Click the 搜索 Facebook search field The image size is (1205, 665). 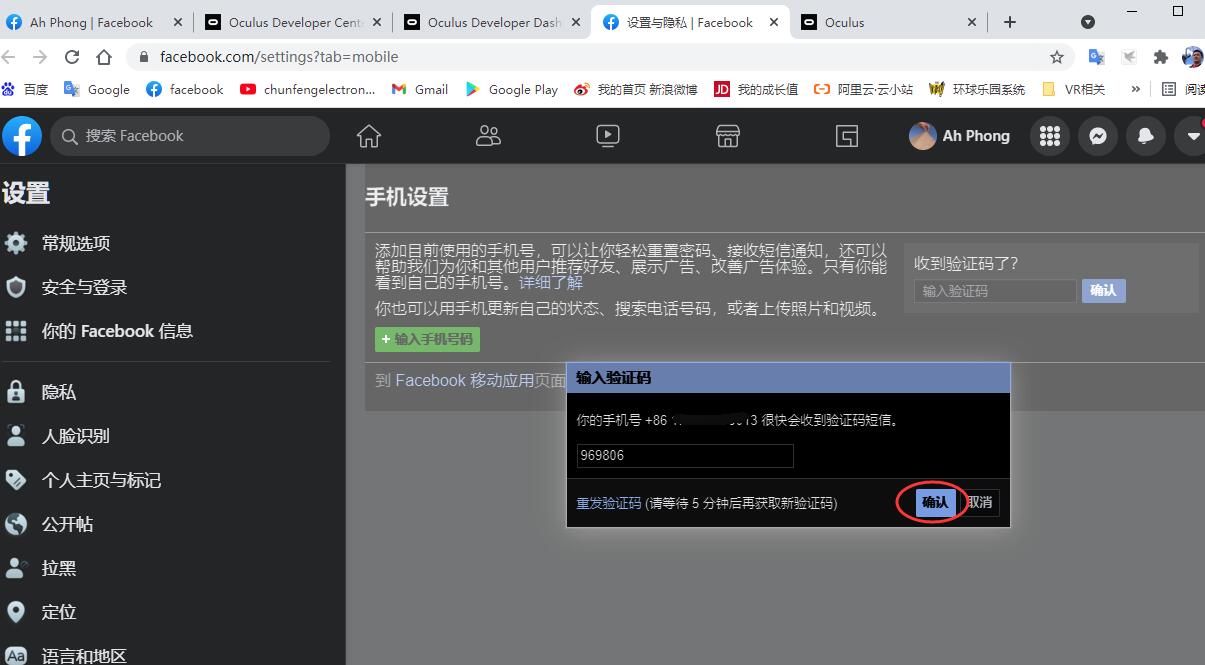pos(190,136)
